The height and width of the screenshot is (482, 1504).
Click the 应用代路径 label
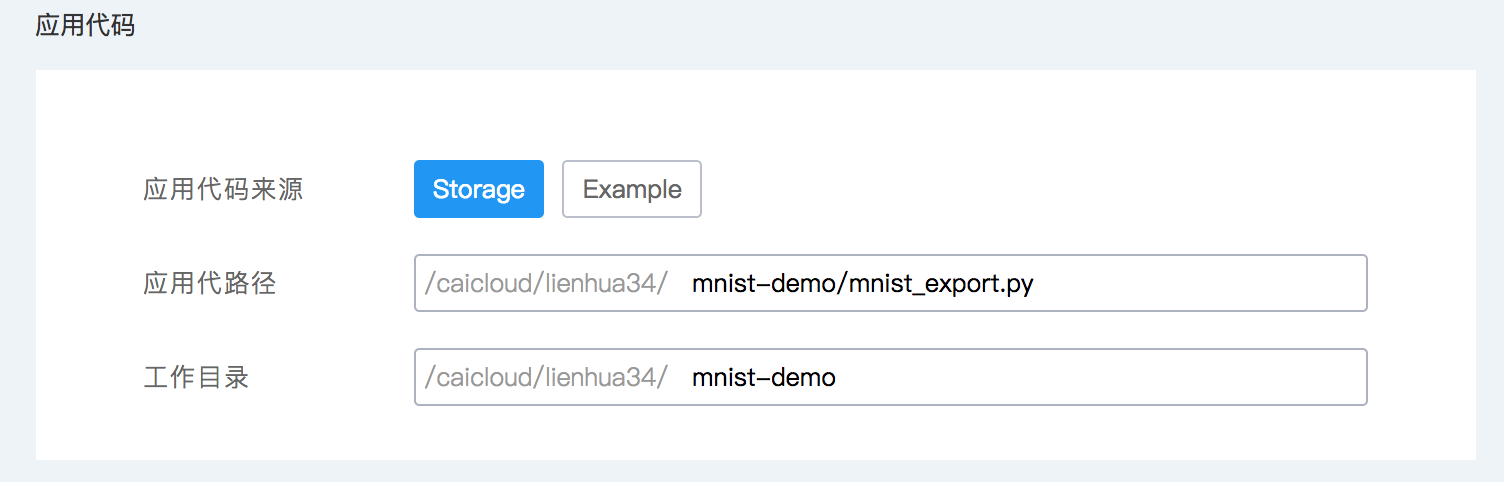(210, 283)
